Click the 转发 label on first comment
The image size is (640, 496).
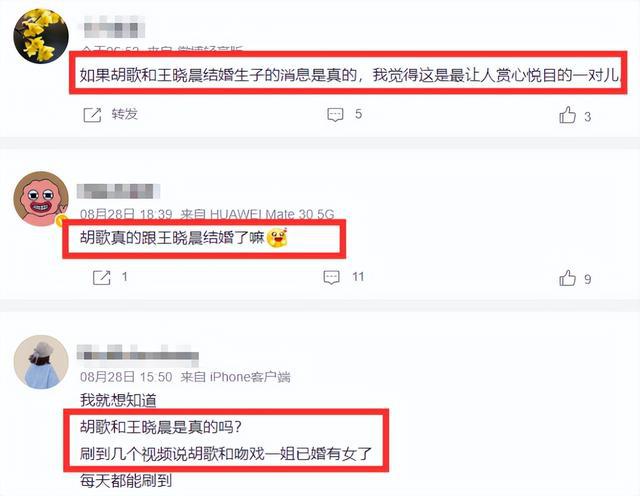124,114
